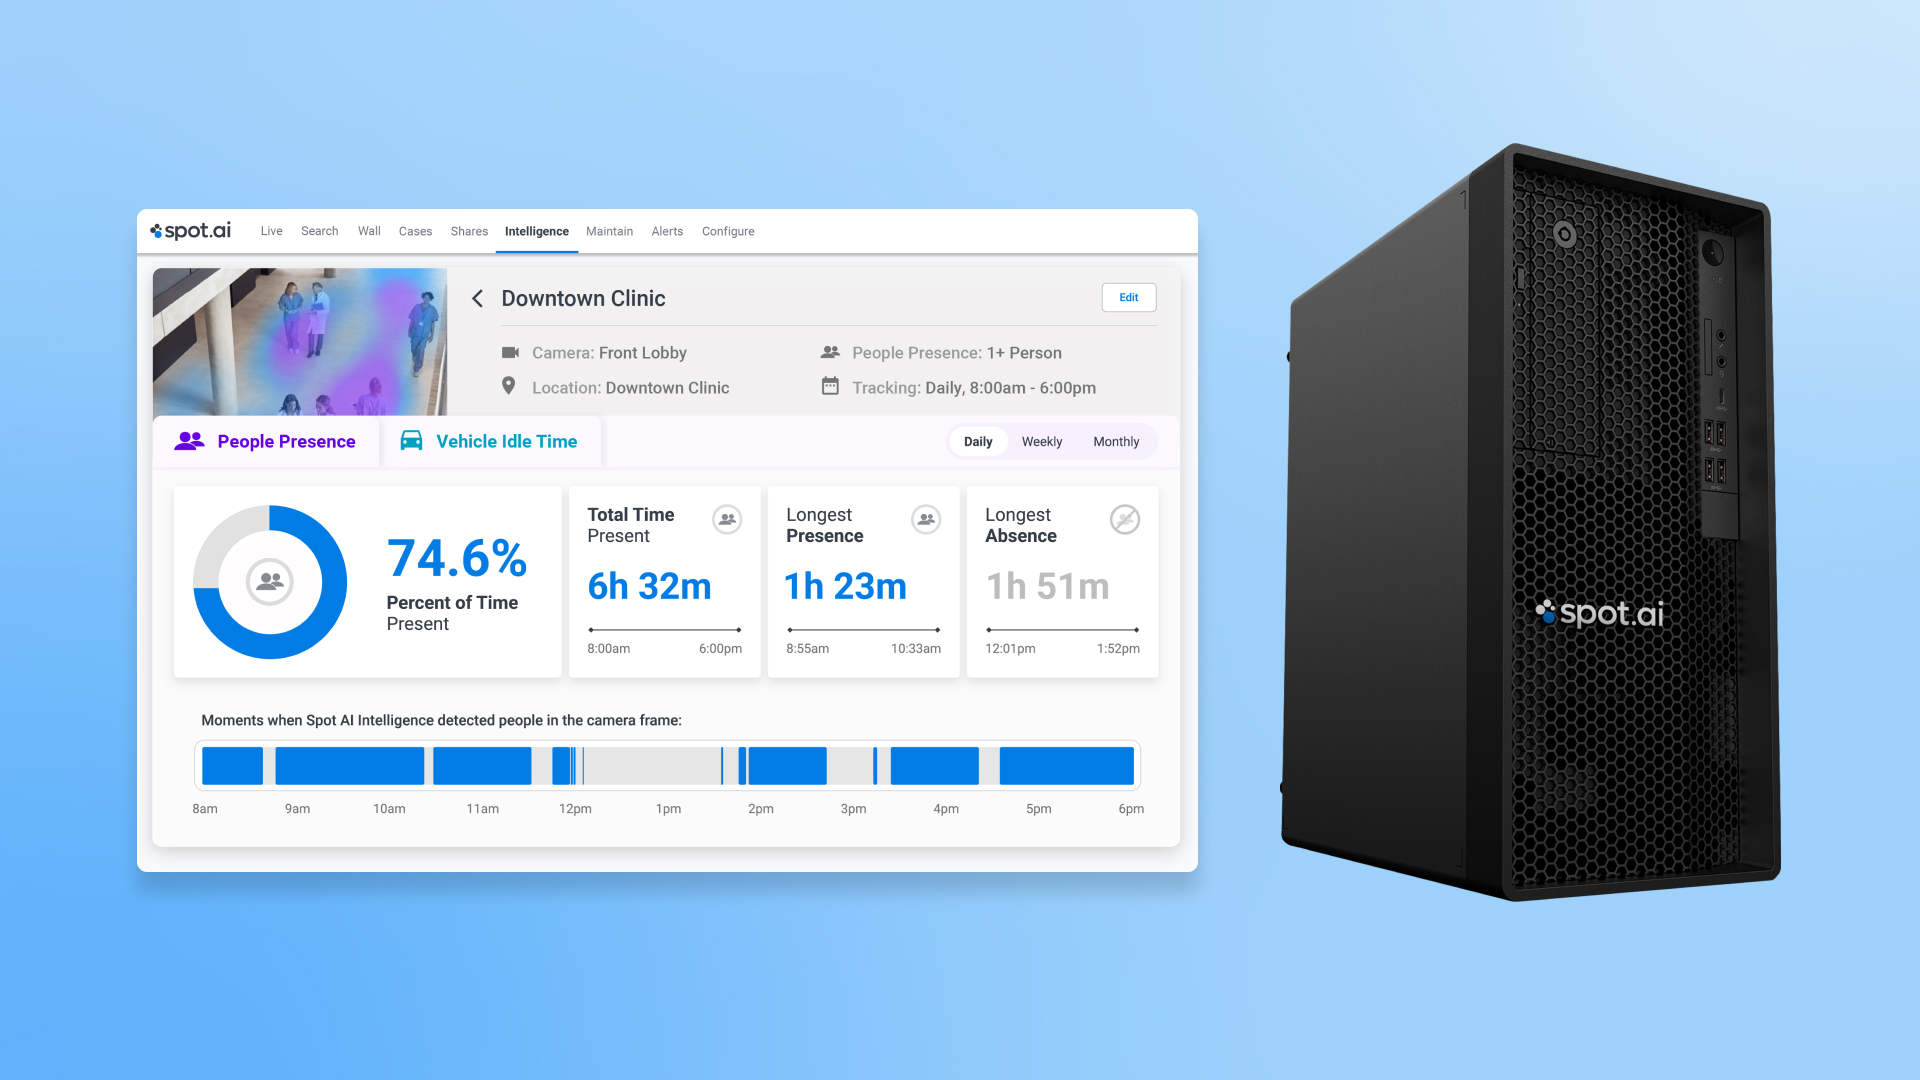This screenshot has height=1080, width=1920.
Task: Click the people icon inside donut chart
Action: click(269, 581)
